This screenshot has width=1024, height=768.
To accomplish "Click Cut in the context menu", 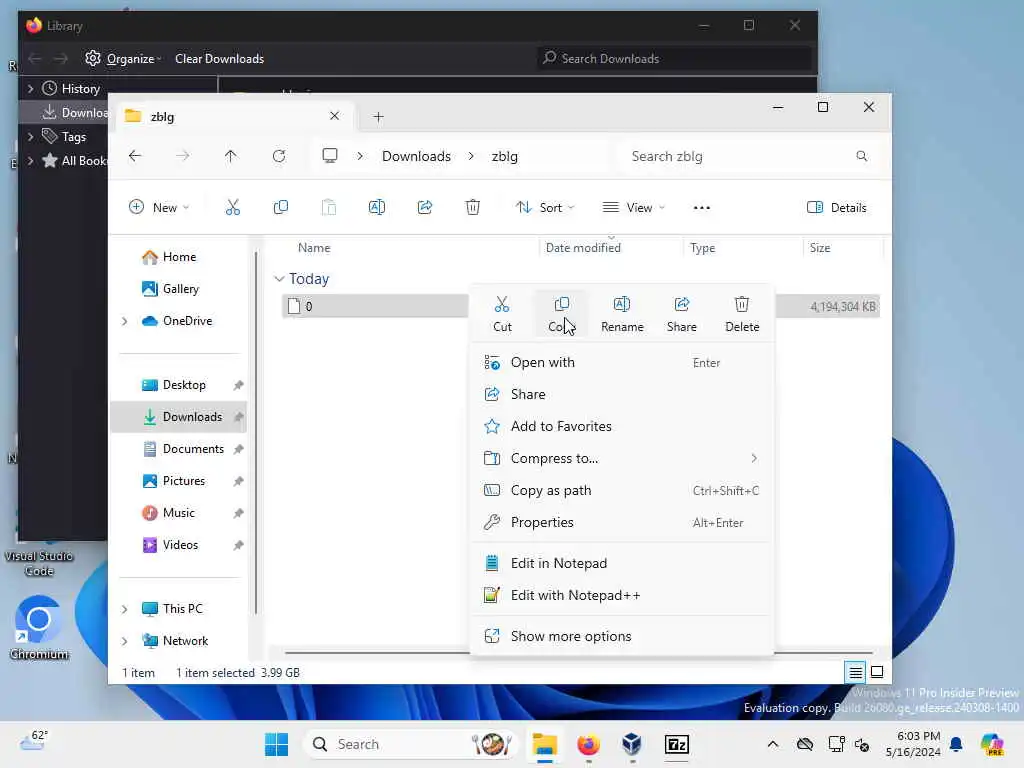I will click(502, 313).
